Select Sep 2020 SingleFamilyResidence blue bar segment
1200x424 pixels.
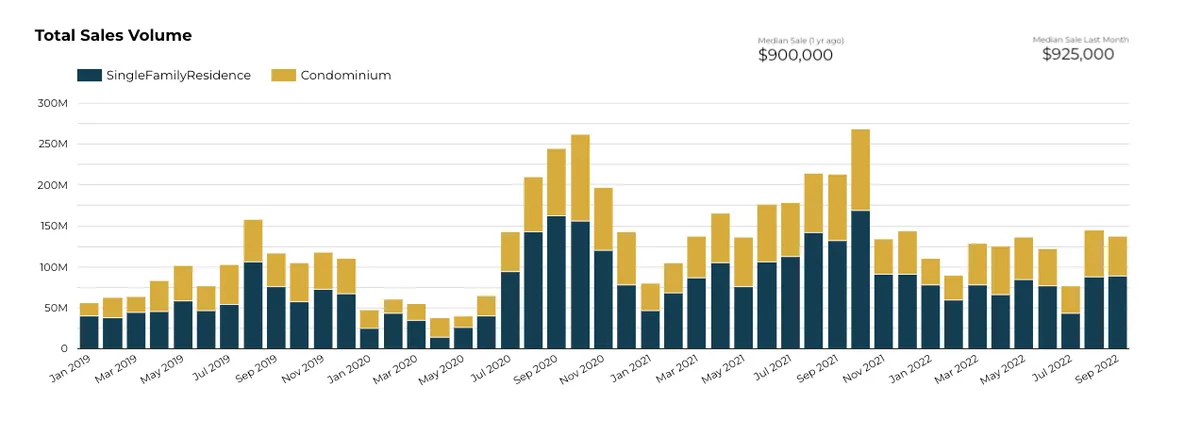pos(557,282)
